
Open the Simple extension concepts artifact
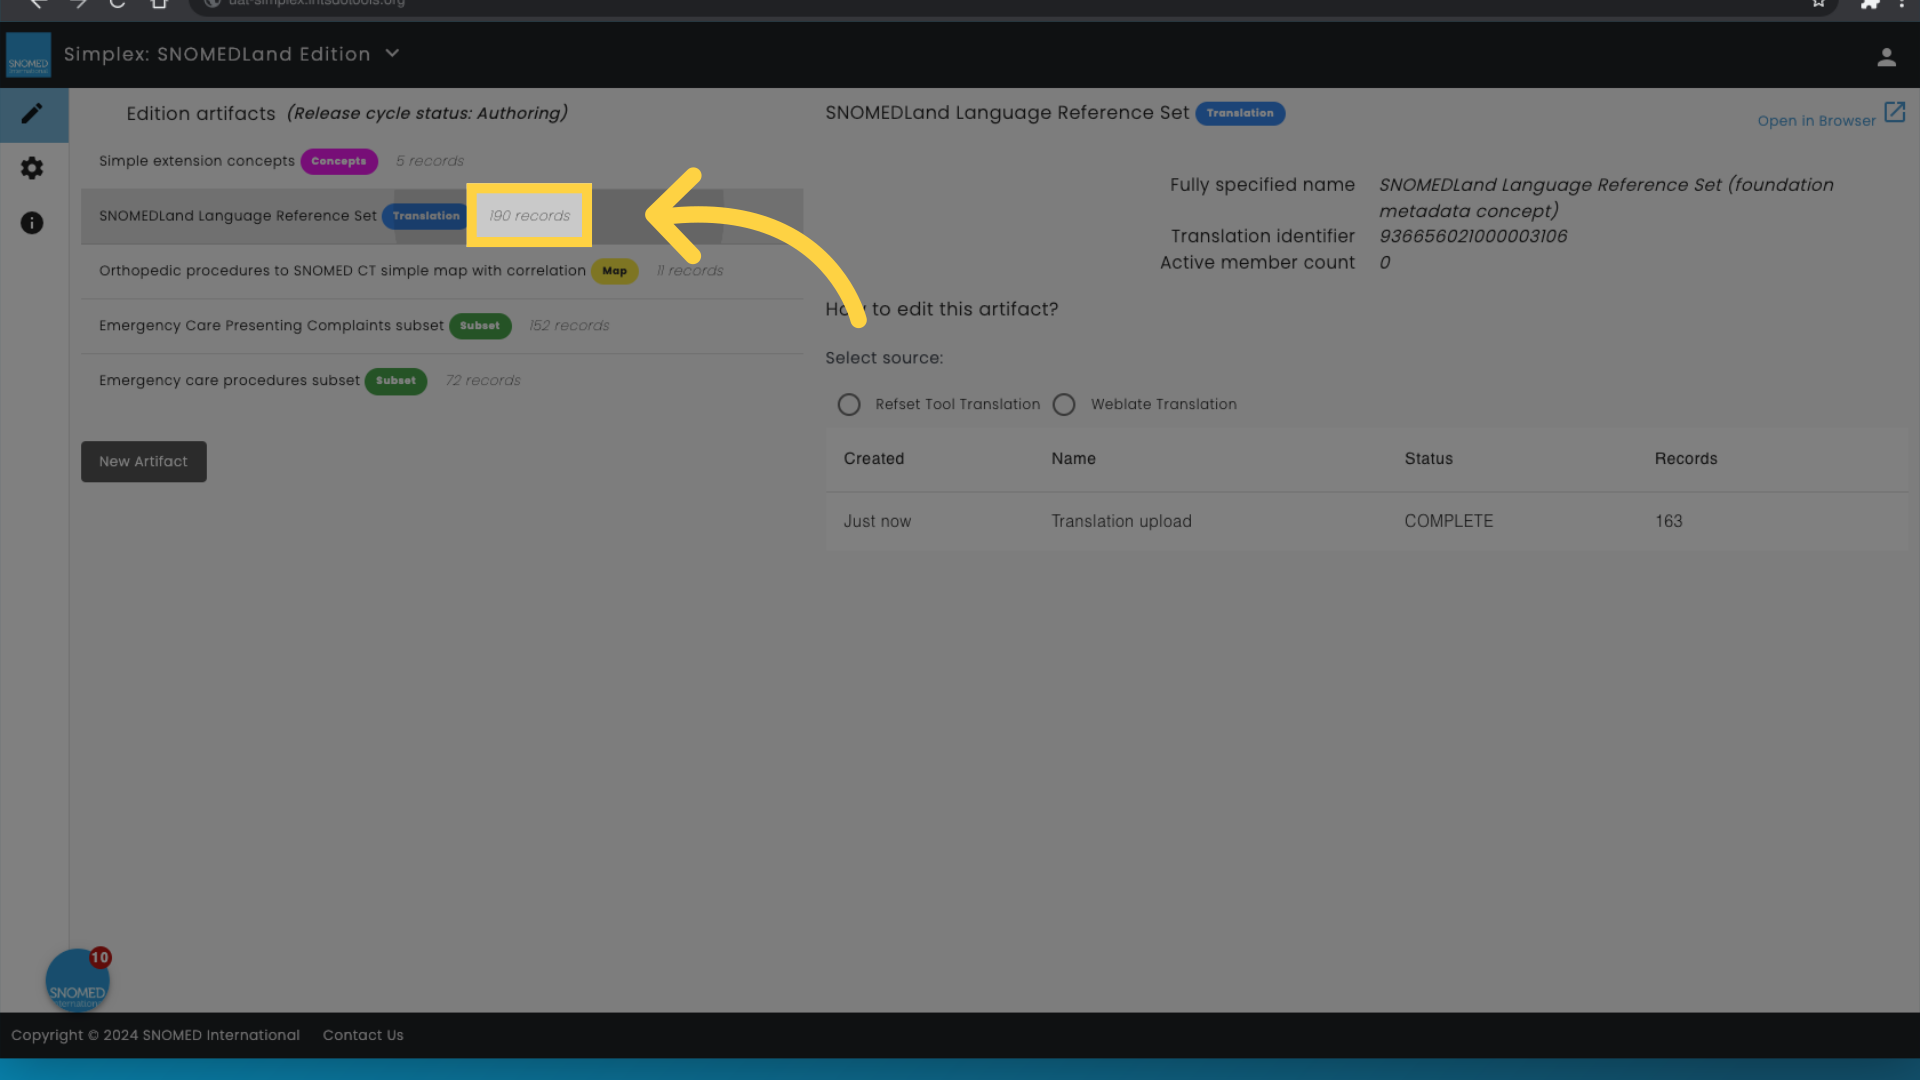(441, 161)
